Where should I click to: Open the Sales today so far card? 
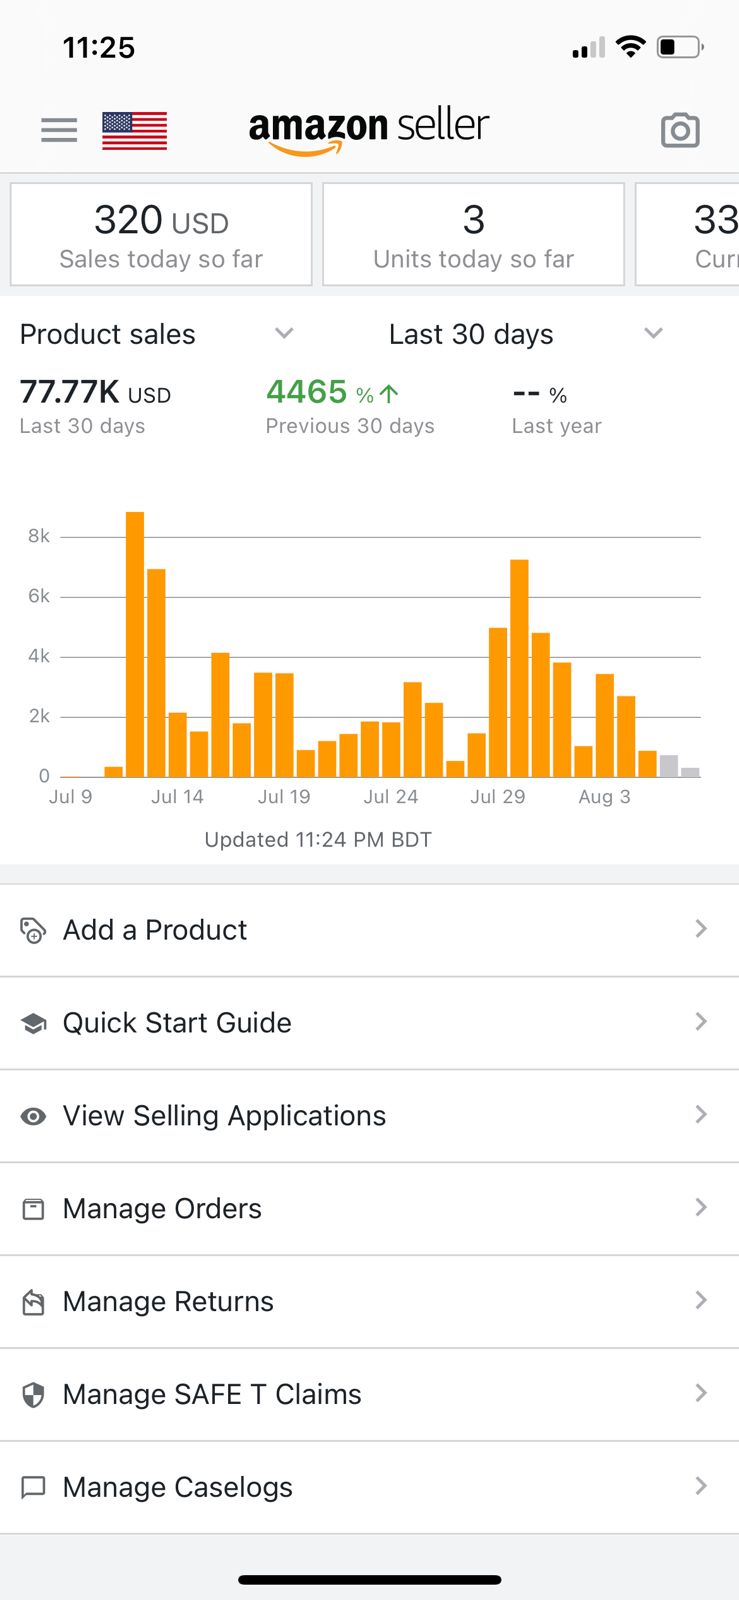tap(161, 235)
